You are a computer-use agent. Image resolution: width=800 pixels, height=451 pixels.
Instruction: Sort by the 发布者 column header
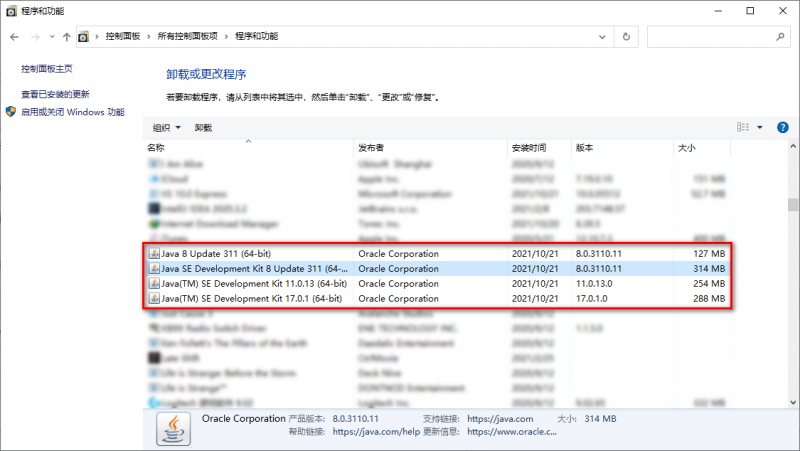(x=430, y=147)
